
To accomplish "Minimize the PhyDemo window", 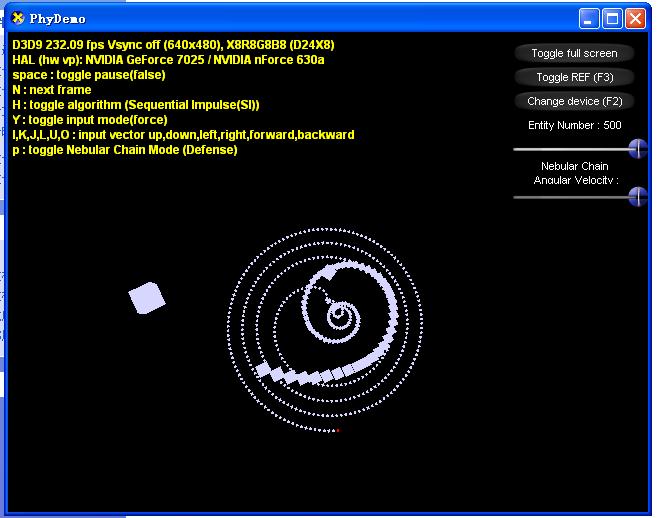I will (589, 19).
